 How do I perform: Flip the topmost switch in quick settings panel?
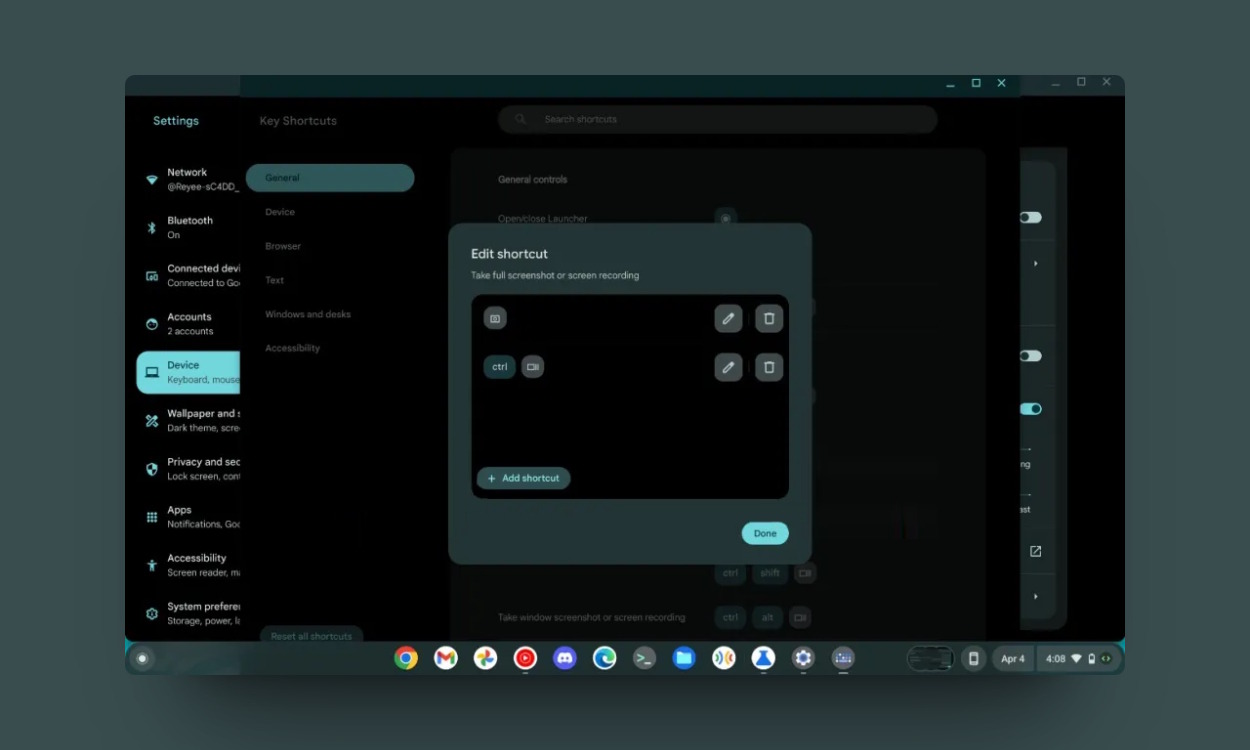(x=1033, y=217)
